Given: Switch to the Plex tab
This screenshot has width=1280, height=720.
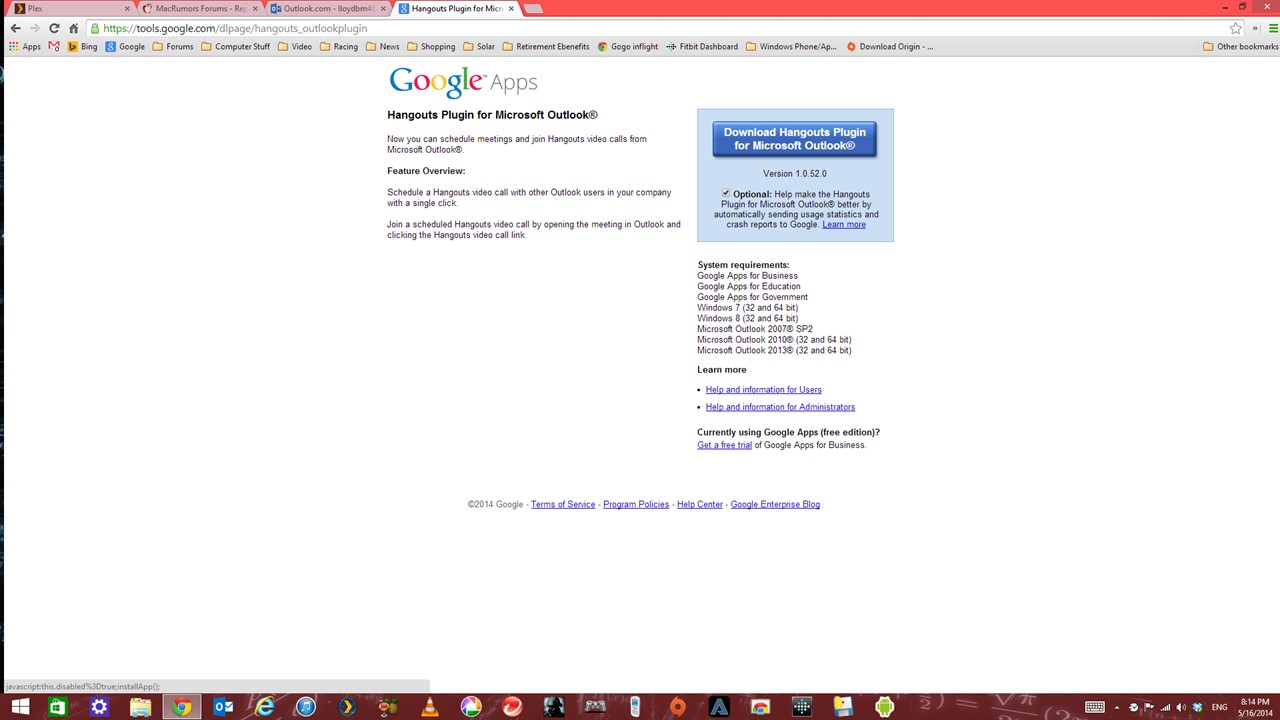Looking at the screenshot, I should [x=70, y=8].
